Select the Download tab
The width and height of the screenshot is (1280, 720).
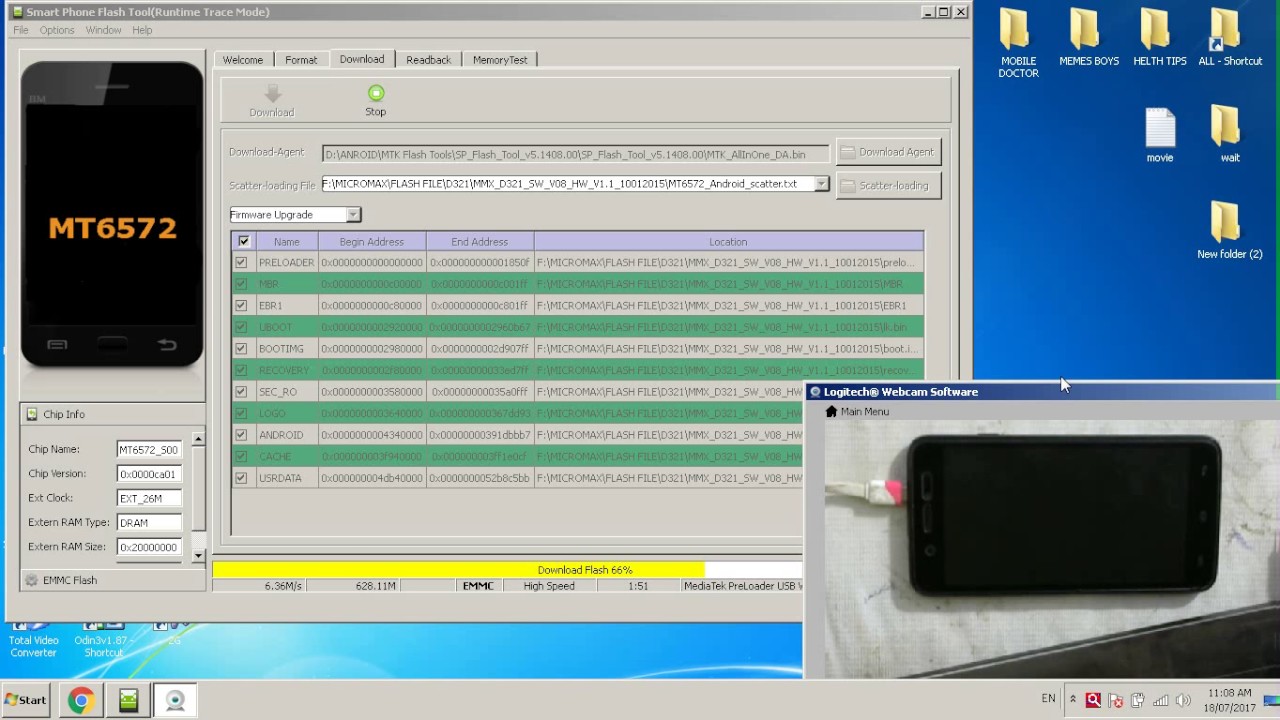362,59
